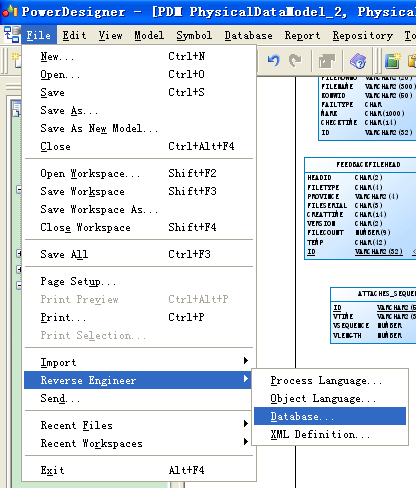
Task: Choose New... from the File menu
Action: (138, 56)
